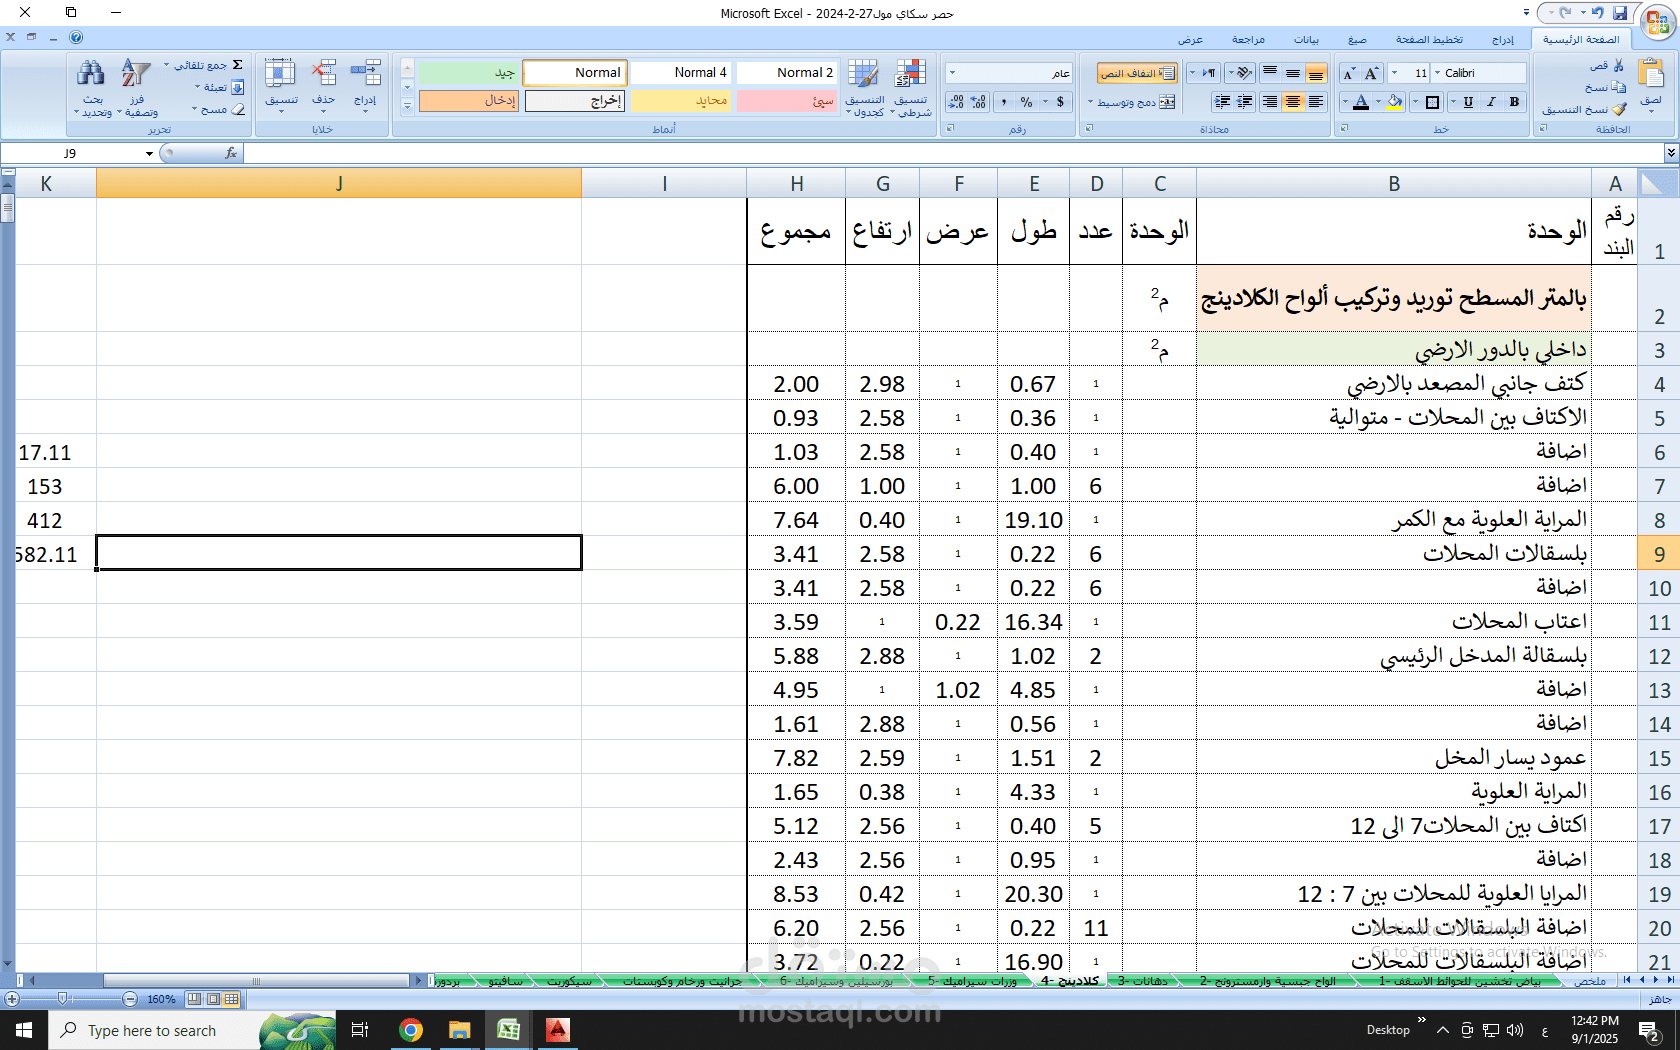This screenshot has width=1680, height=1050.
Task: Click the Name Box showing J9
Action: tap(70, 153)
